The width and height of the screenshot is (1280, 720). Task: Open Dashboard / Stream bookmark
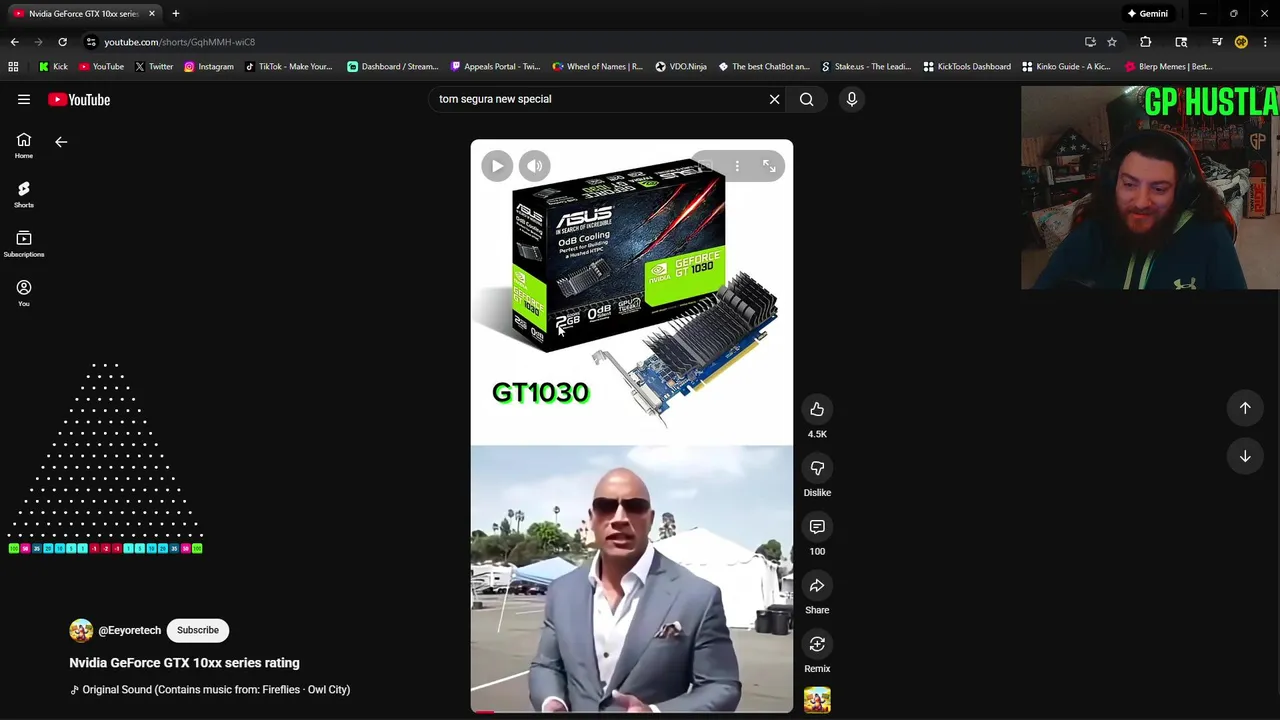392,67
